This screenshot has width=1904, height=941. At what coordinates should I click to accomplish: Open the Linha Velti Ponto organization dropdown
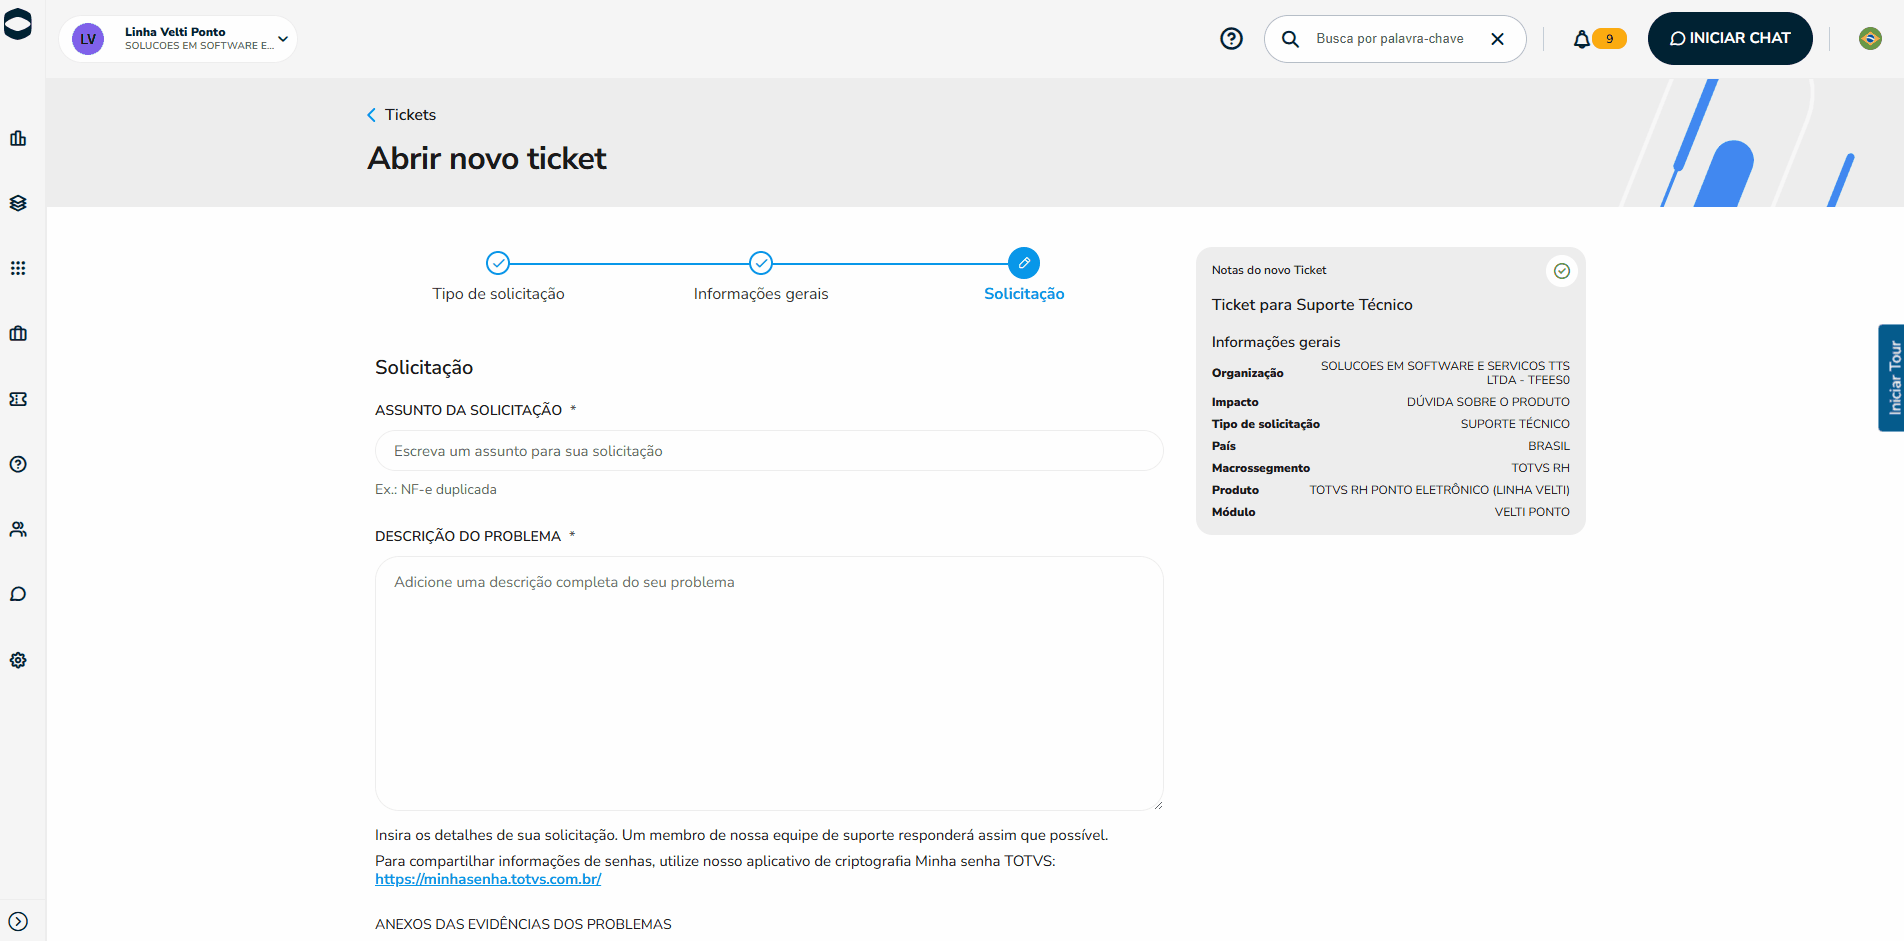(x=178, y=39)
